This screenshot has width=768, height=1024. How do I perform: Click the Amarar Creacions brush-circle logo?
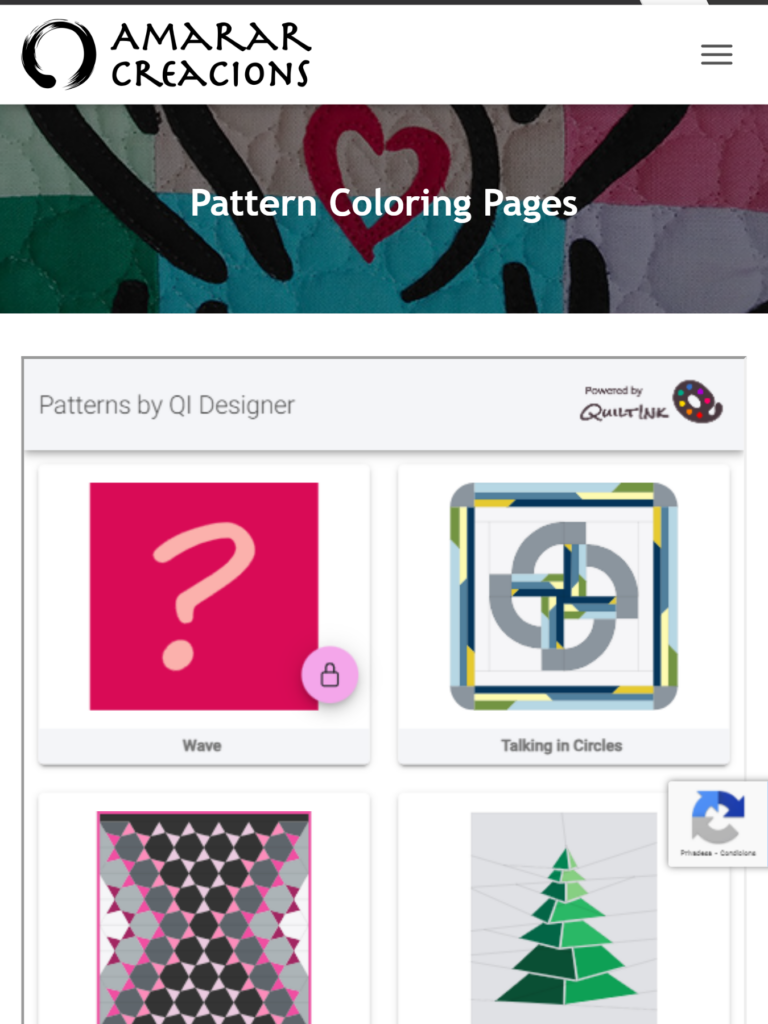[59, 54]
